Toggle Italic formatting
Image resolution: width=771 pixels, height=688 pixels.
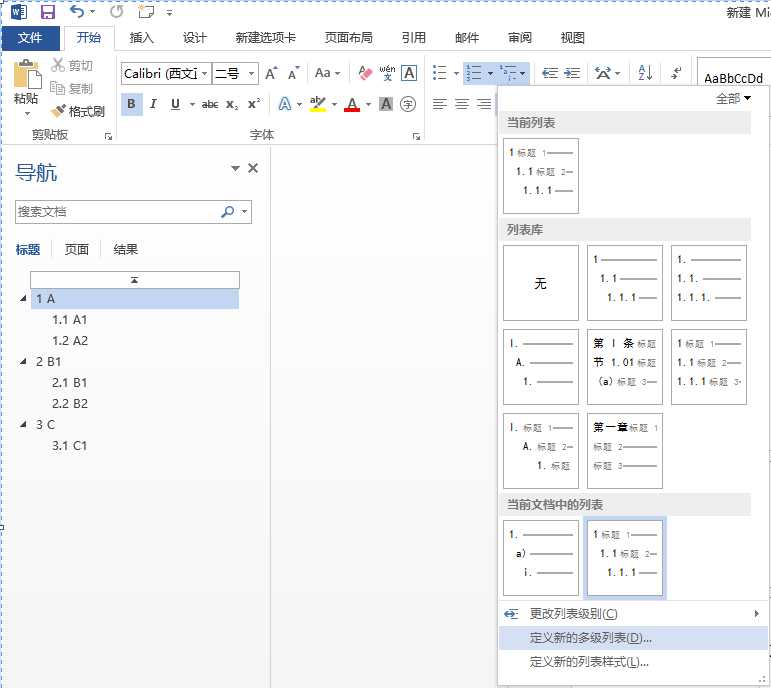coord(153,104)
